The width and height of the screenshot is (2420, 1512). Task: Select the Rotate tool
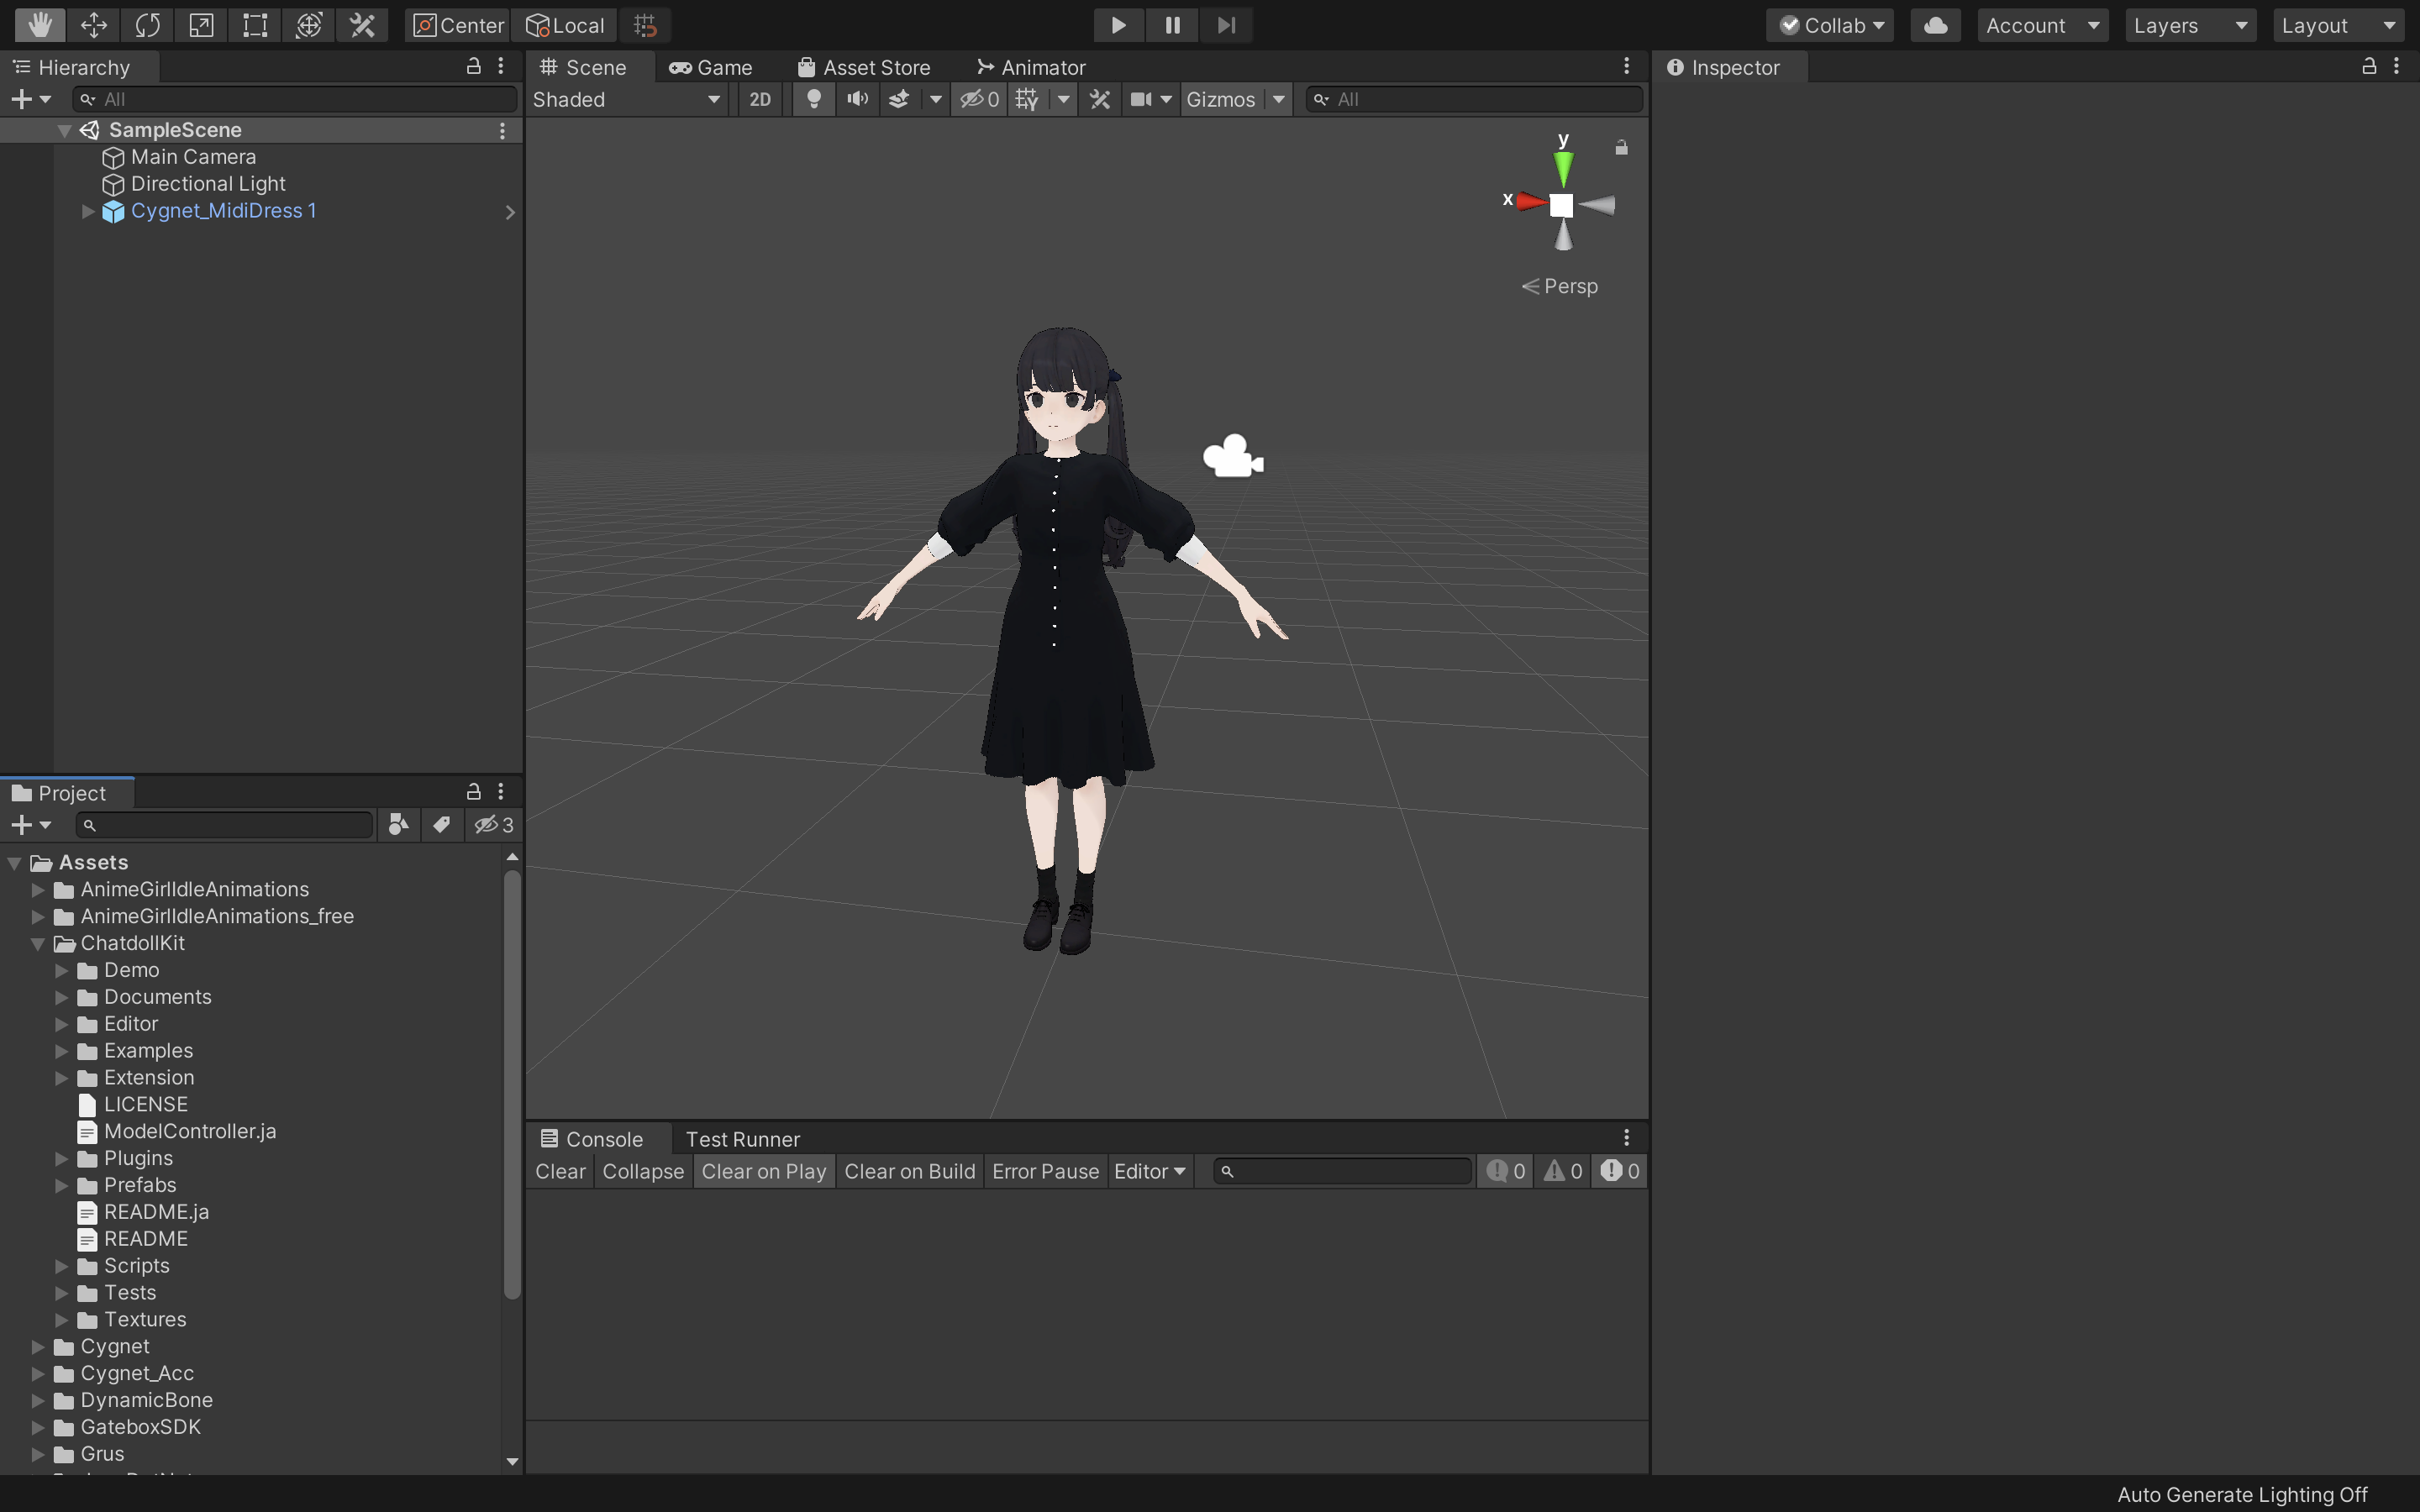click(147, 25)
